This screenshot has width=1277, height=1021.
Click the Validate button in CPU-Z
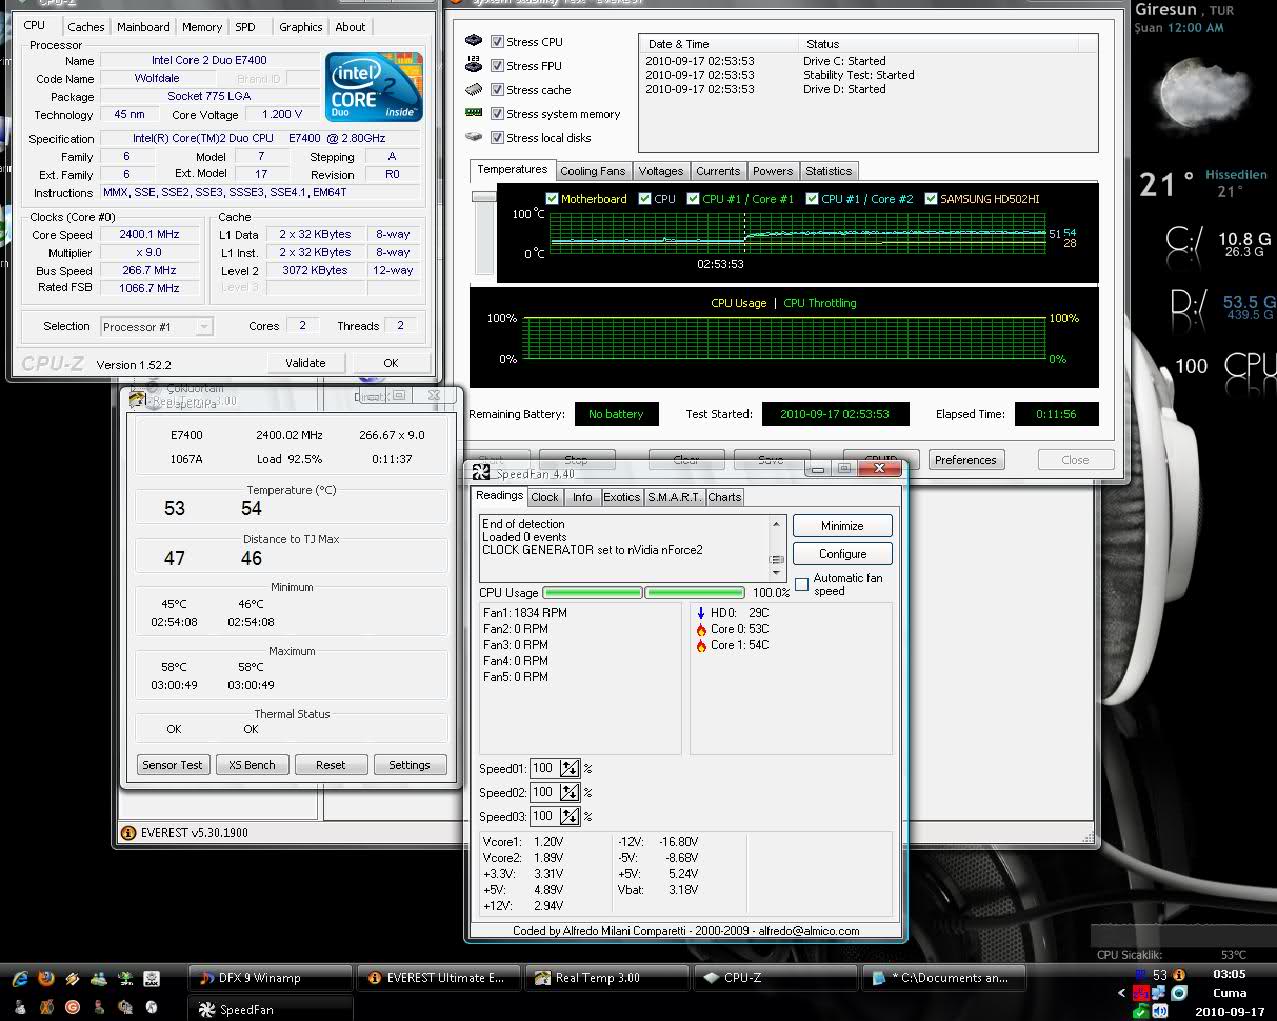(x=305, y=363)
